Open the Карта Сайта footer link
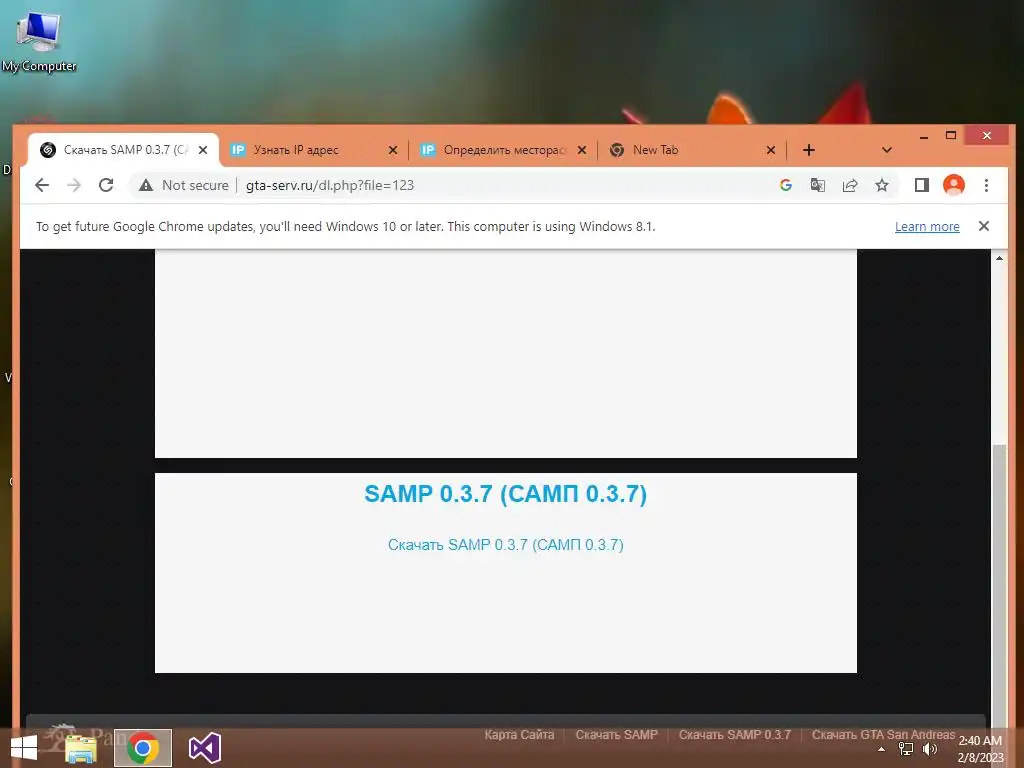 coord(519,735)
